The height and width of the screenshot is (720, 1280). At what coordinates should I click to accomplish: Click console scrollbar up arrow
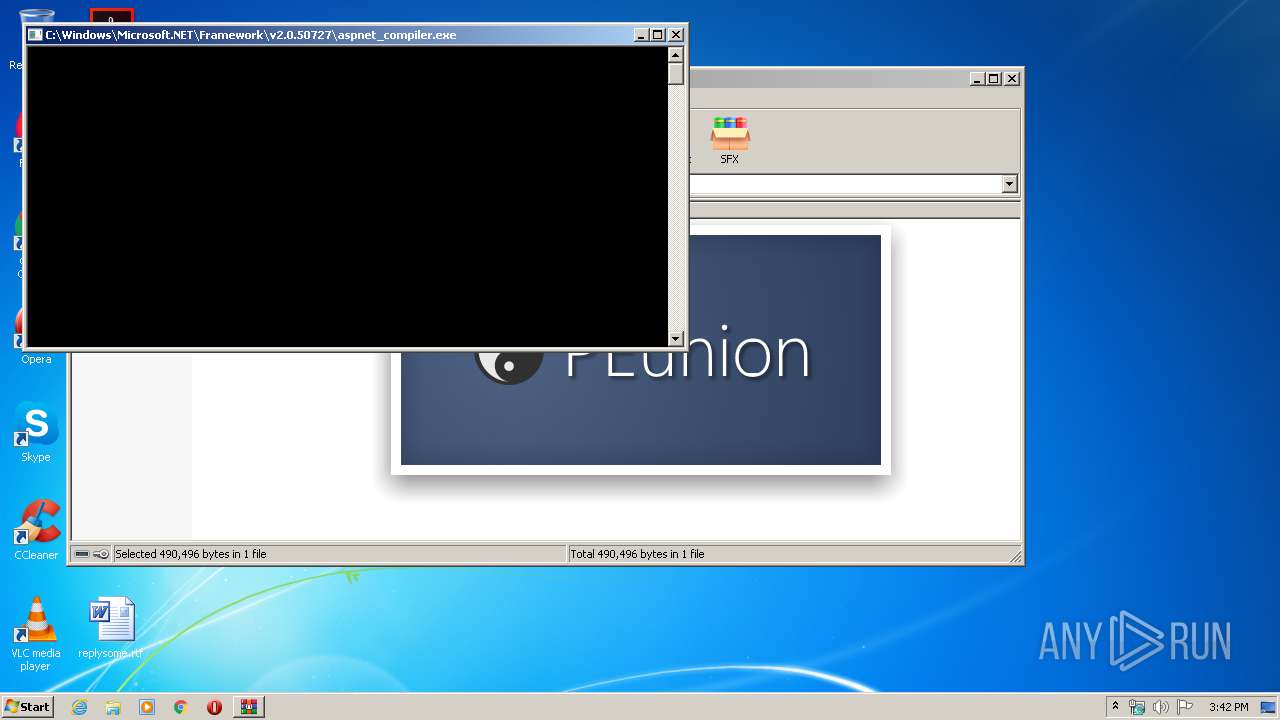point(676,55)
